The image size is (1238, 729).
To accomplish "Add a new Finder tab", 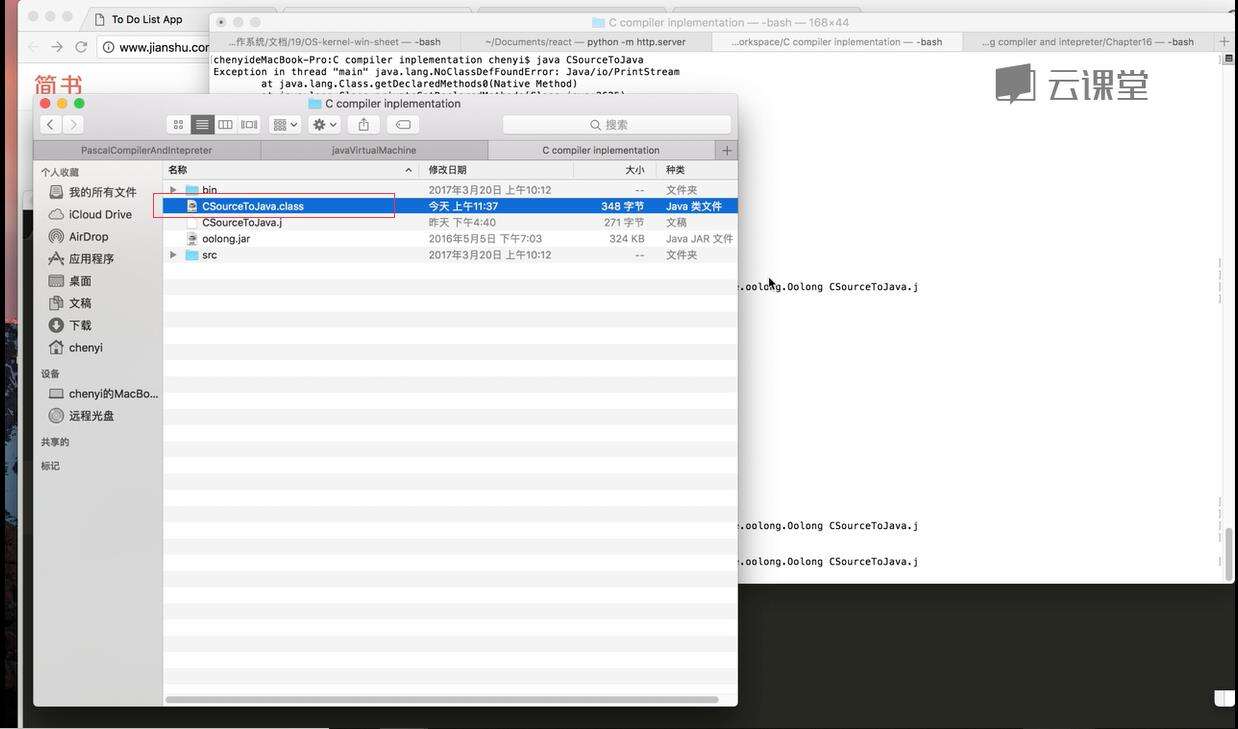I will click(x=727, y=150).
